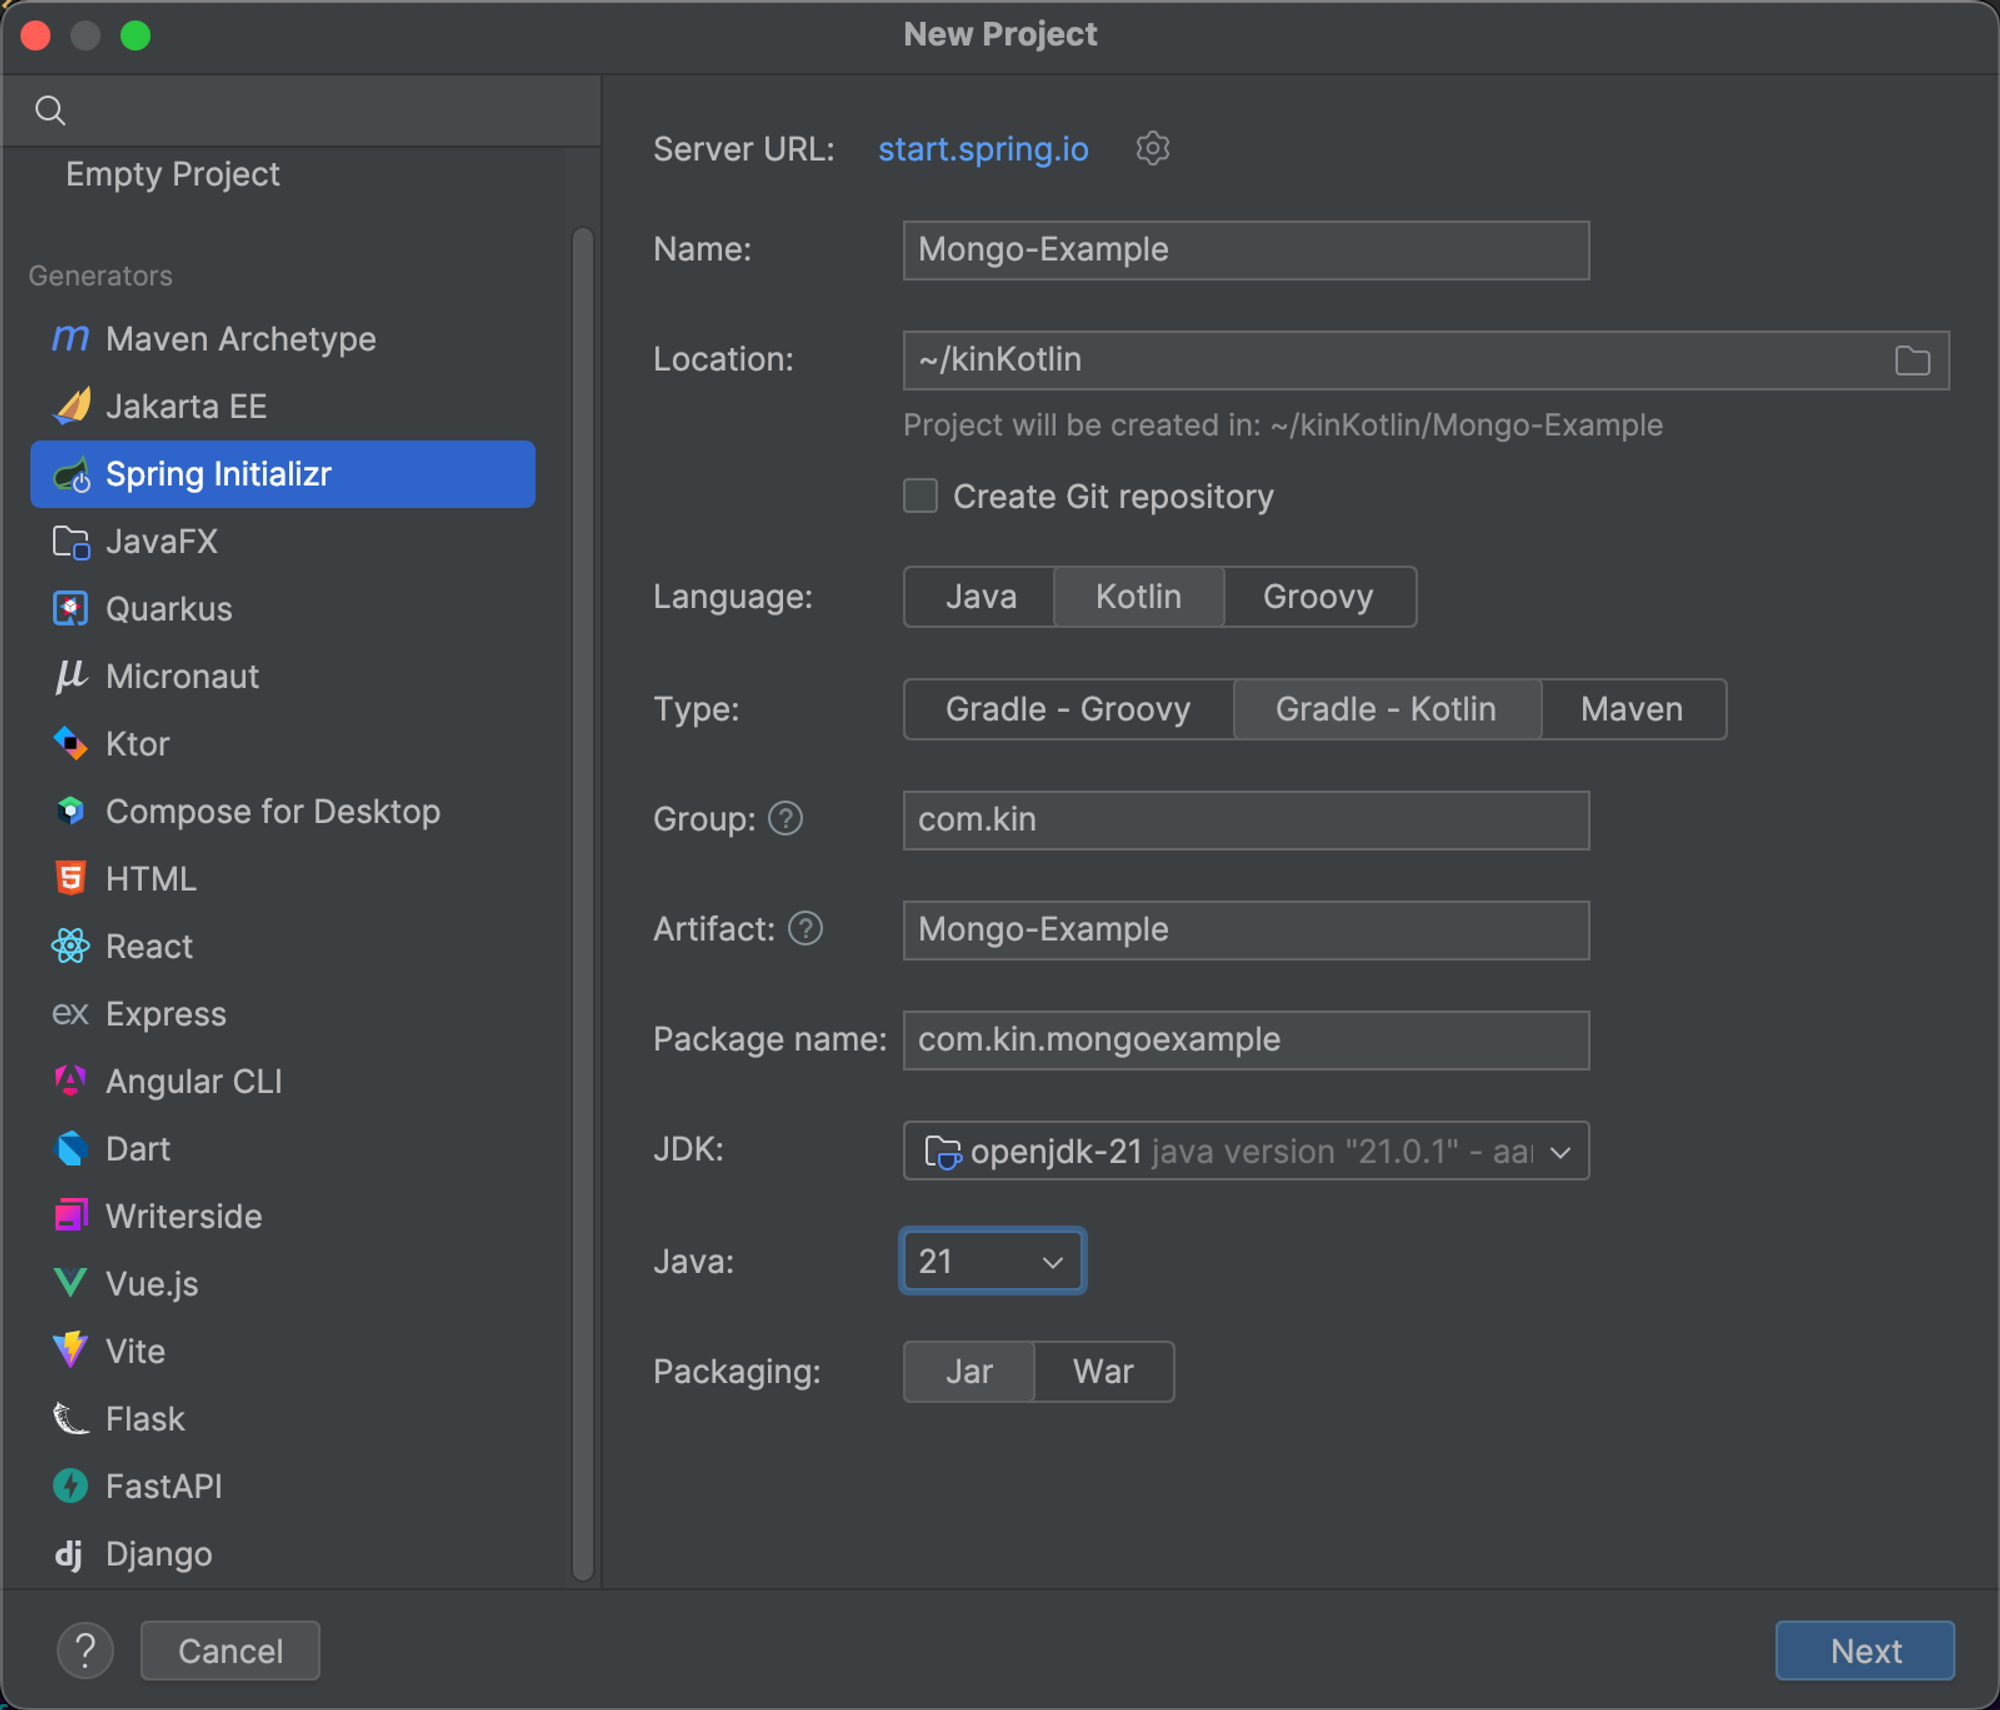2000x1710 pixels.
Task: Click the Server URL settings gear icon
Action: (x=1152, y=148)
